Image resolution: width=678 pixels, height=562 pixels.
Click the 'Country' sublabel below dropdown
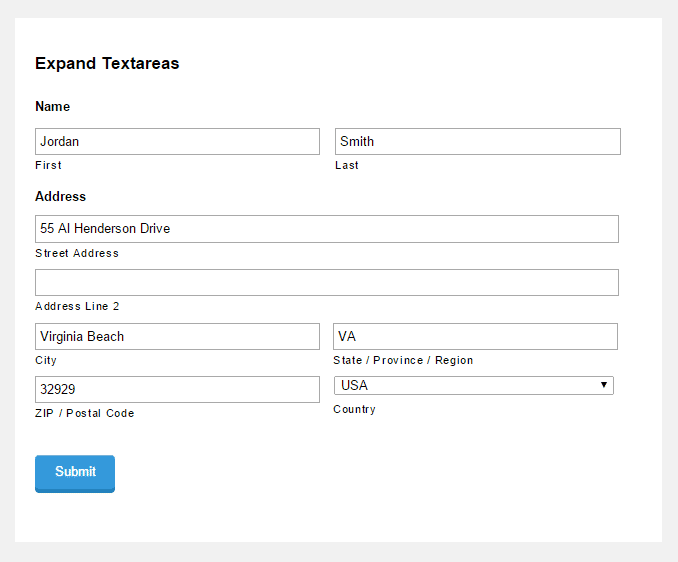[x=354, y=409]
